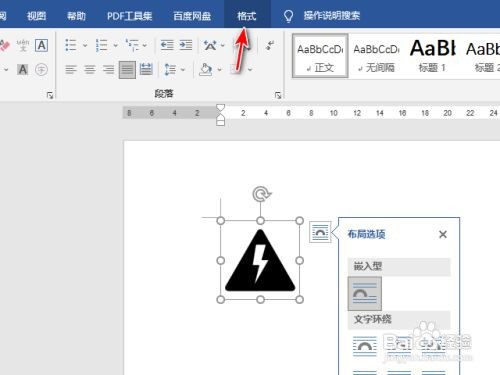Apply numbered list formatting

tap(101, 45)
